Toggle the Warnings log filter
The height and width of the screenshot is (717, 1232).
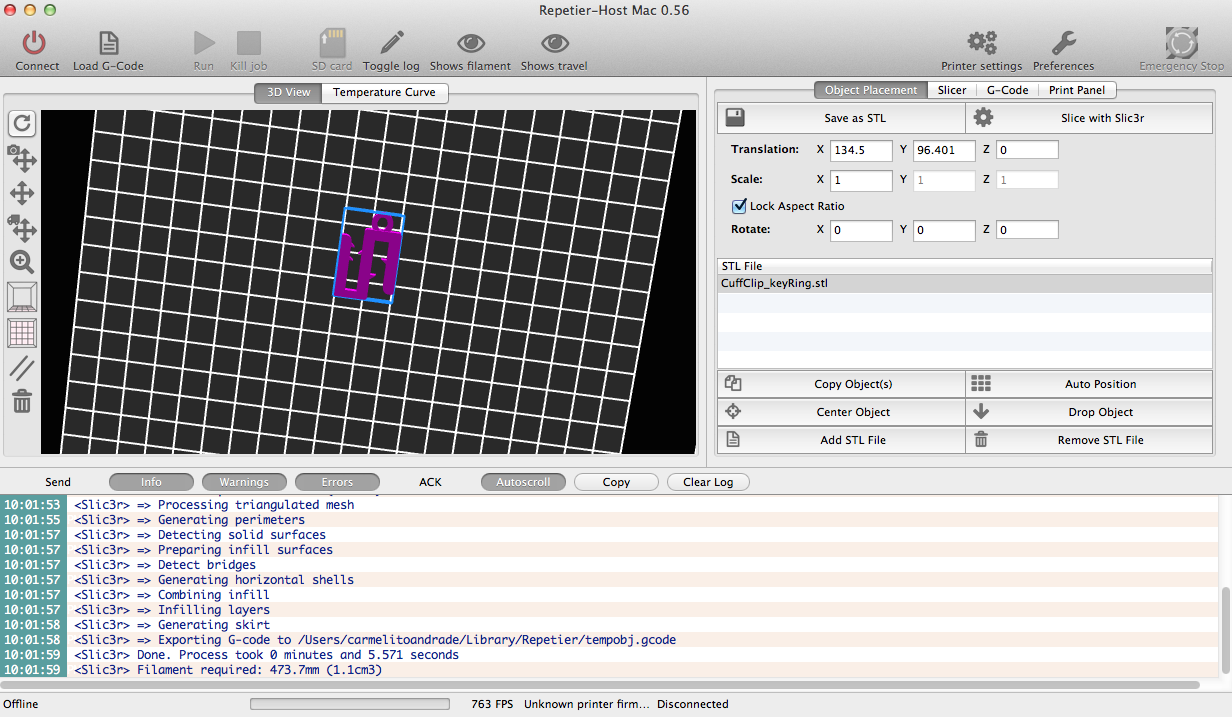tap(244, 482)
